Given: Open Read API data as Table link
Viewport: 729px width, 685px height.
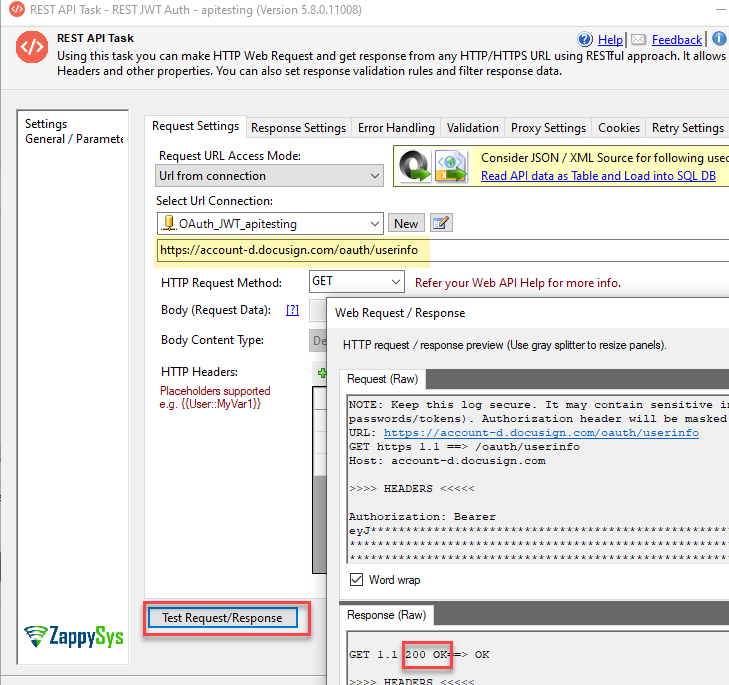Looking at the screenshot, I should (598, 176).
